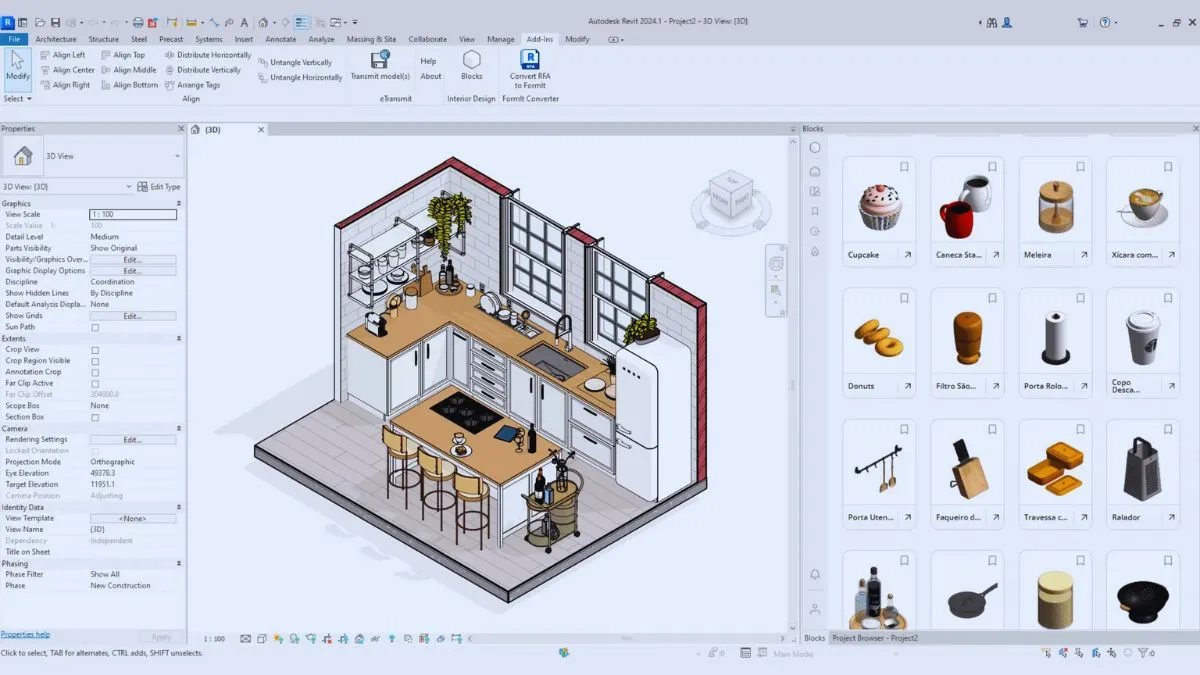Image resolution: width=1200 pixels, height=675 pixels.
Task: Collapse the Graphics properties group
Action: pos(179,203)
